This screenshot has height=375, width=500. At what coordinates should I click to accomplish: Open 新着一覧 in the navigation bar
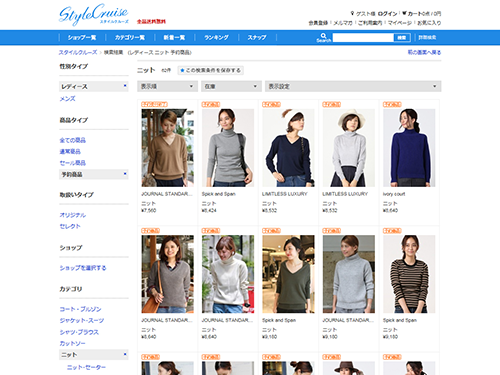click(174, 37)
